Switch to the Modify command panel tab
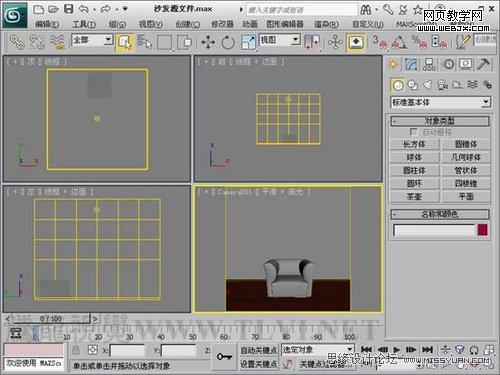Viewport: 500px width, 375px height. [x=411, y=64]
